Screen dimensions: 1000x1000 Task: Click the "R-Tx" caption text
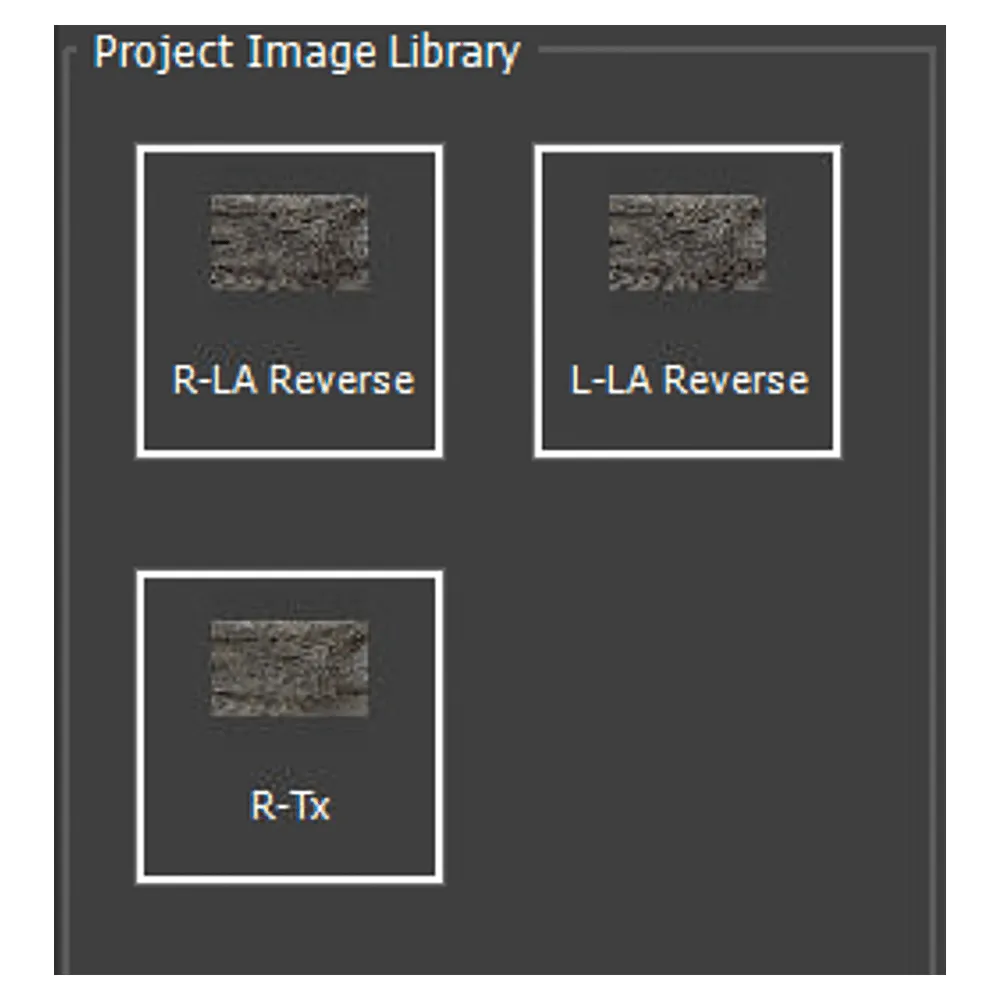coord(289,805)
